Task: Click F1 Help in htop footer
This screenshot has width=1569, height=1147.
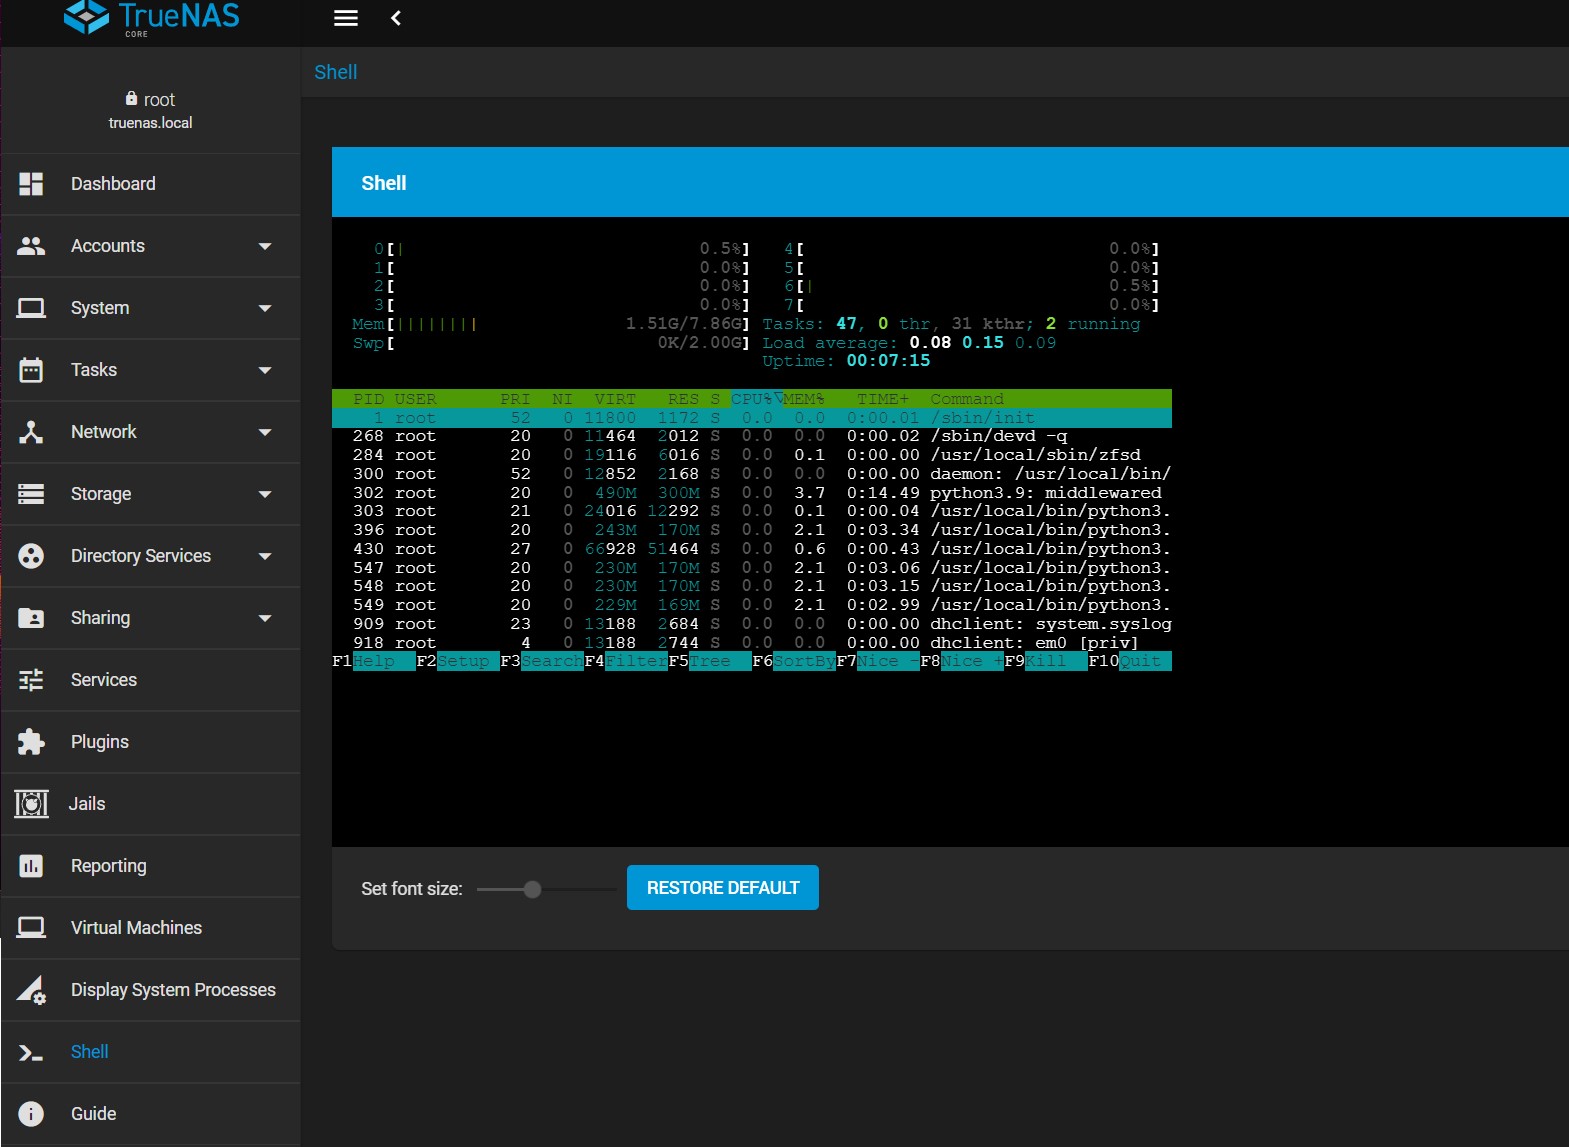Action: [374, 661]
